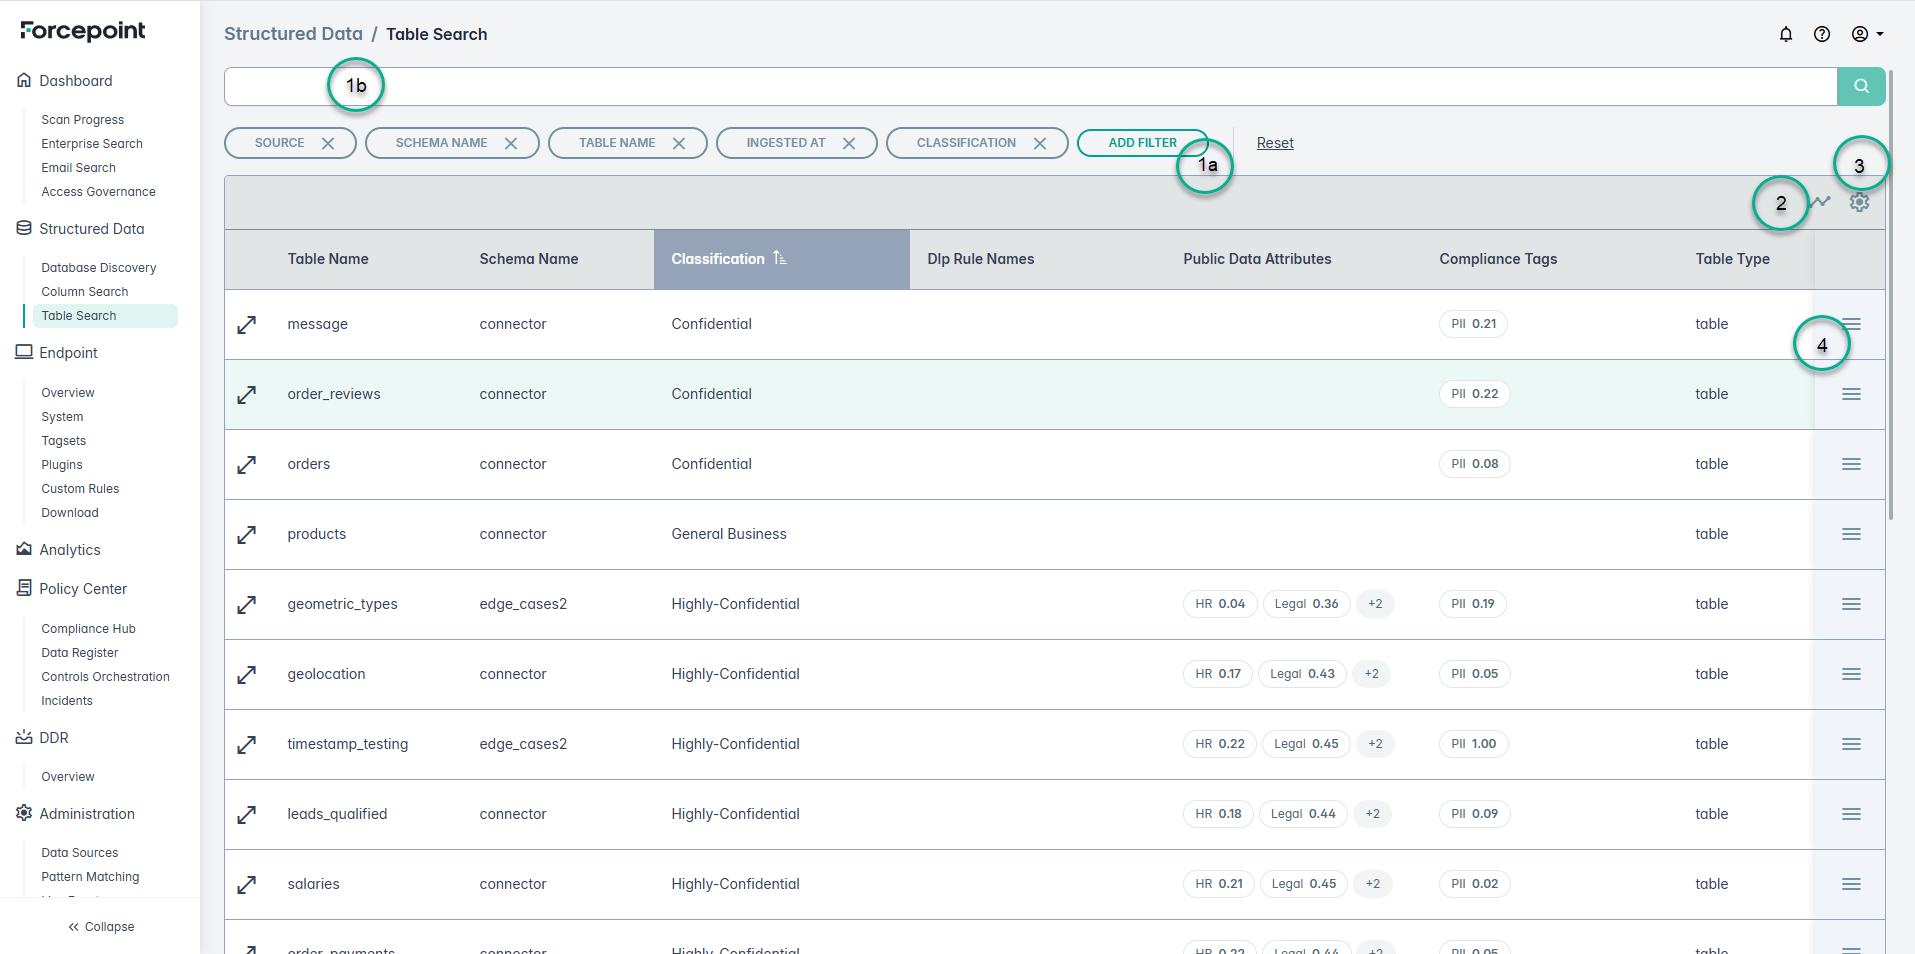Click the ADD FILTER button
The width and height of the screenshot is (1915, 954).
tap(1141, 143)
